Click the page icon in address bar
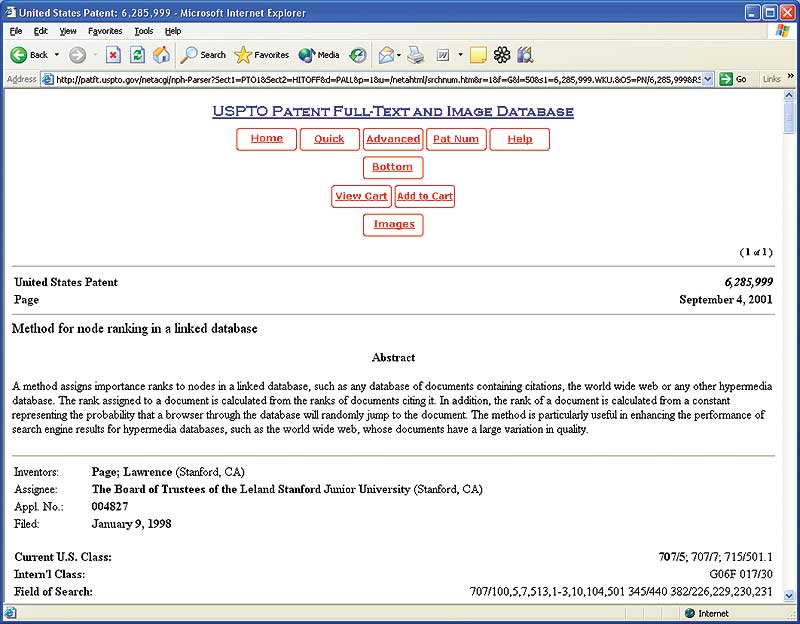Image resolution: width=800 pixels, height=624 pixels. point(48,80)
